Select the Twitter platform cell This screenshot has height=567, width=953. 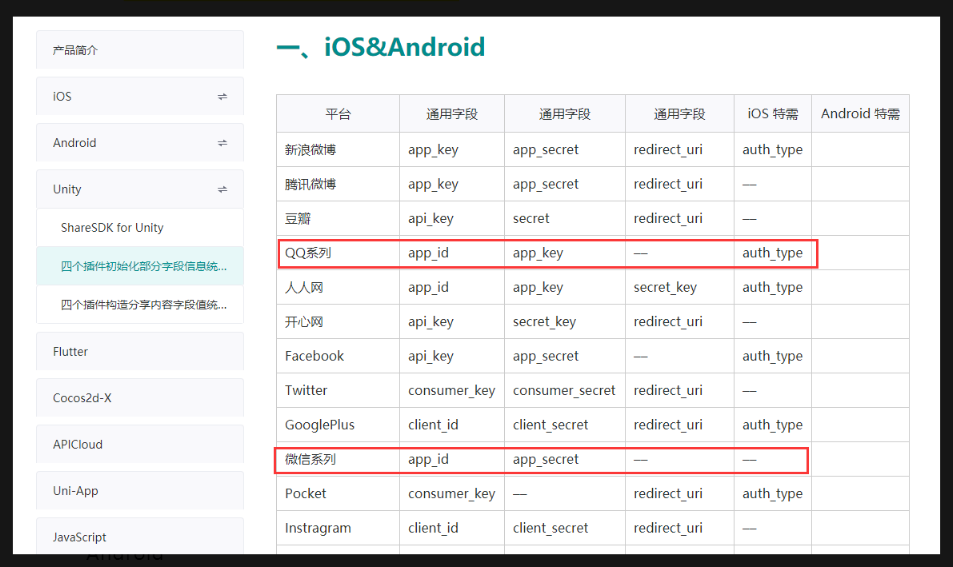point(338,390)
